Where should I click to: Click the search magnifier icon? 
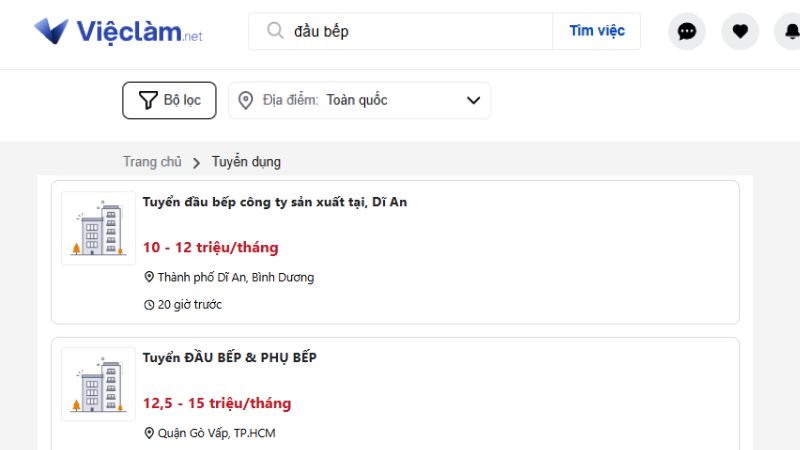[x=275, y=31]
